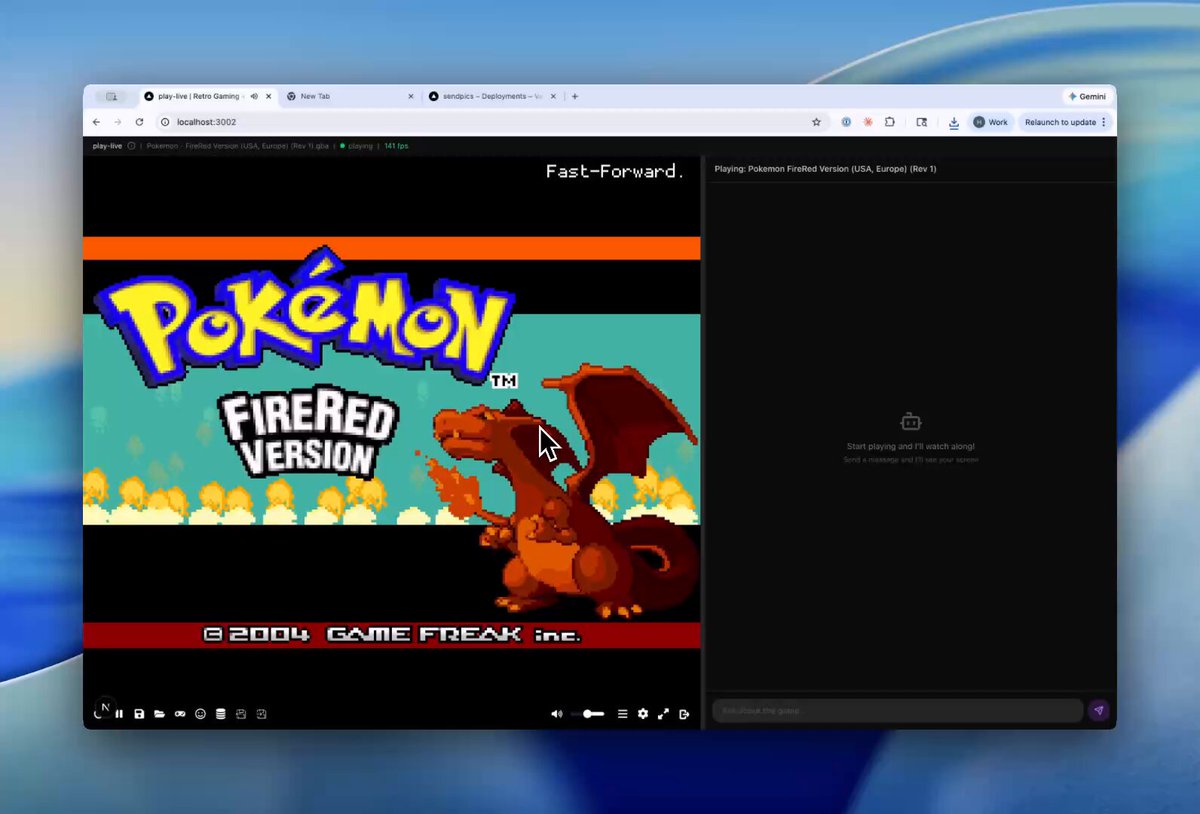Click the exit emulator icon
Viewport: 1200px width, 814px height.
click(x=684, y=714)
